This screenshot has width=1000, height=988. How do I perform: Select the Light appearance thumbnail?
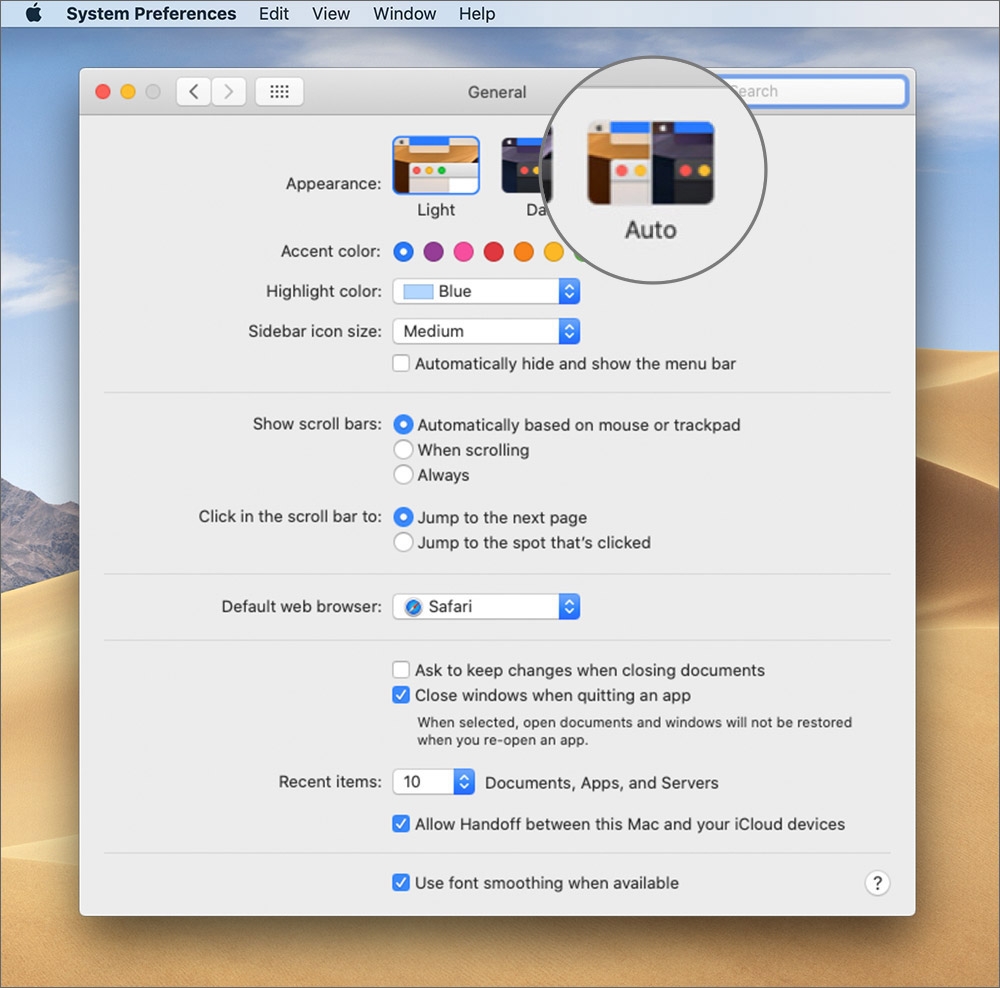point(436,165)
